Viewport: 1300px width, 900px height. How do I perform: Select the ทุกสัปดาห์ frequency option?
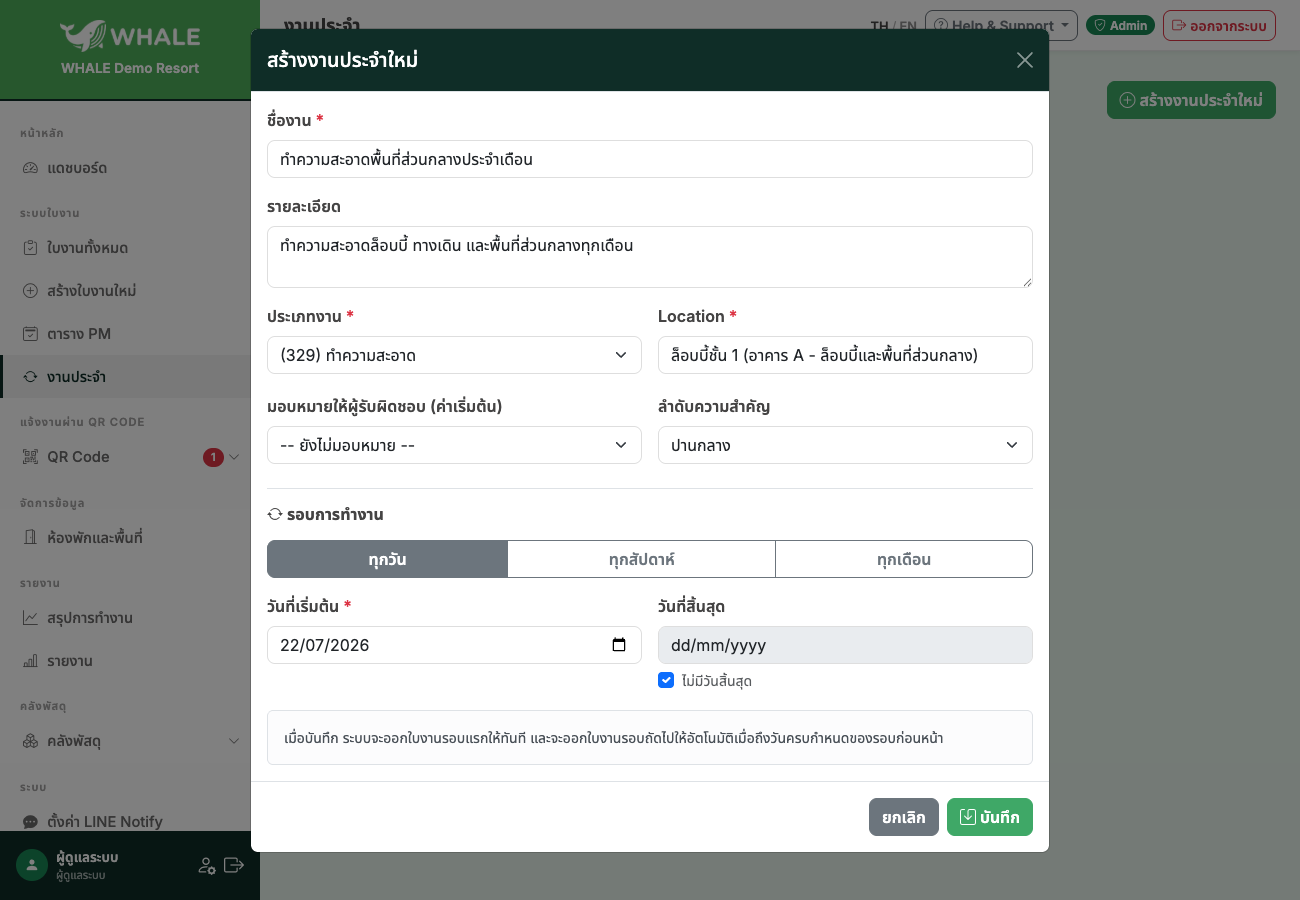tap(641, 559)
